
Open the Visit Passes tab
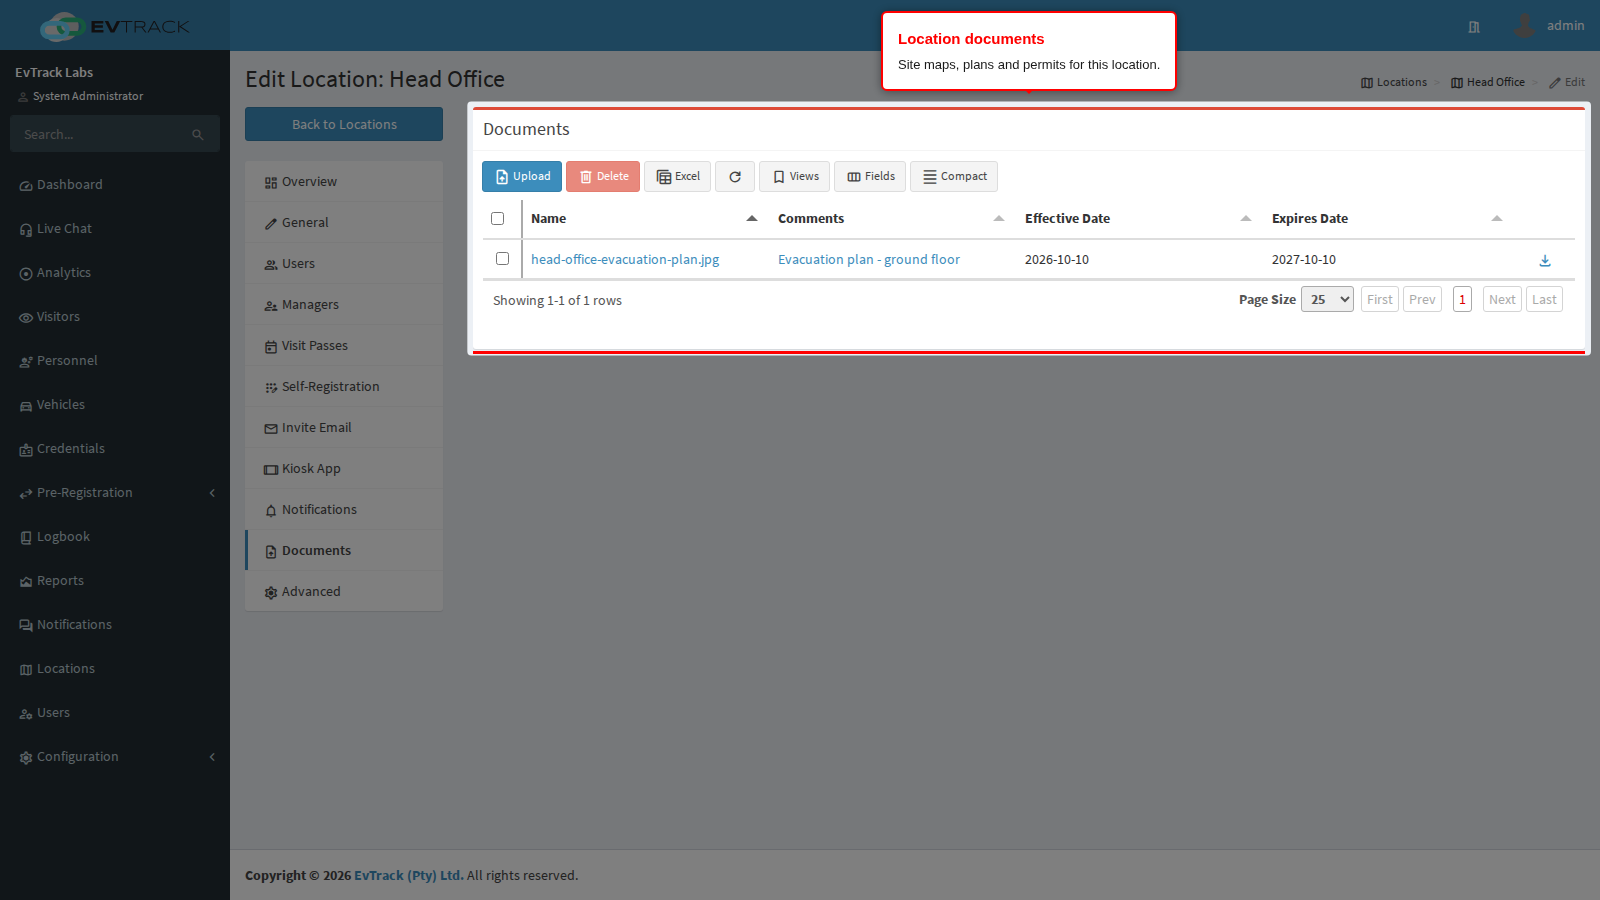point(344,346)
